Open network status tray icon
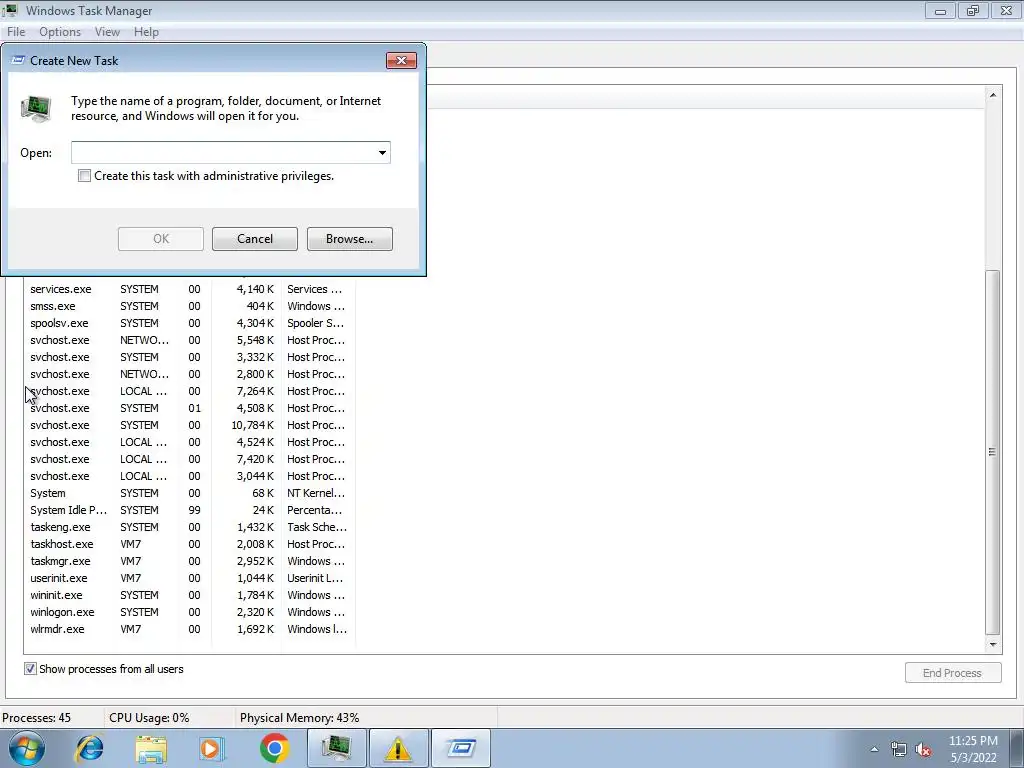 coord(899,749)
